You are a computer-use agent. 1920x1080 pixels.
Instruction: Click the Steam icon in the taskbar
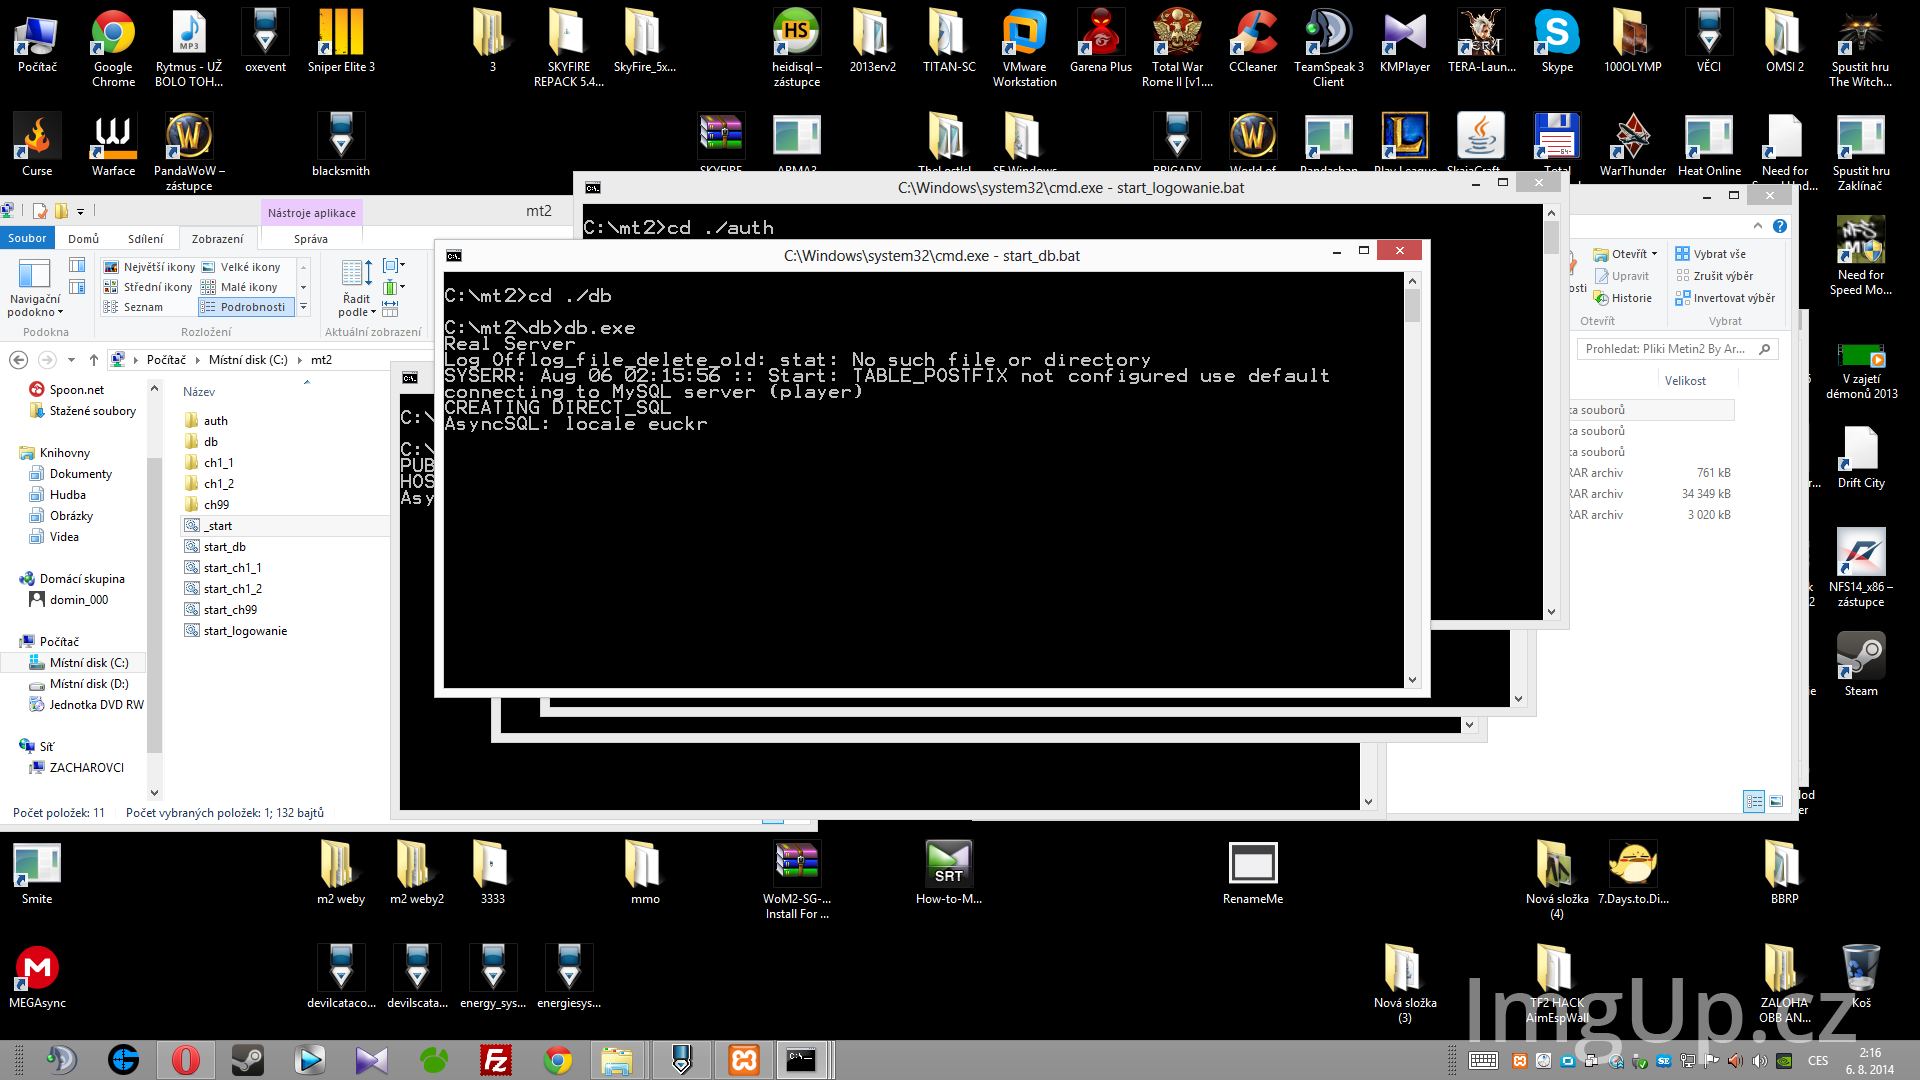(248, 1060)
